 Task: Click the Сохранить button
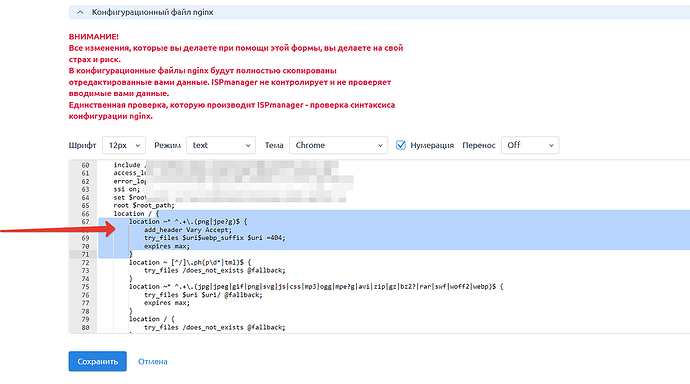click(98, 361)
